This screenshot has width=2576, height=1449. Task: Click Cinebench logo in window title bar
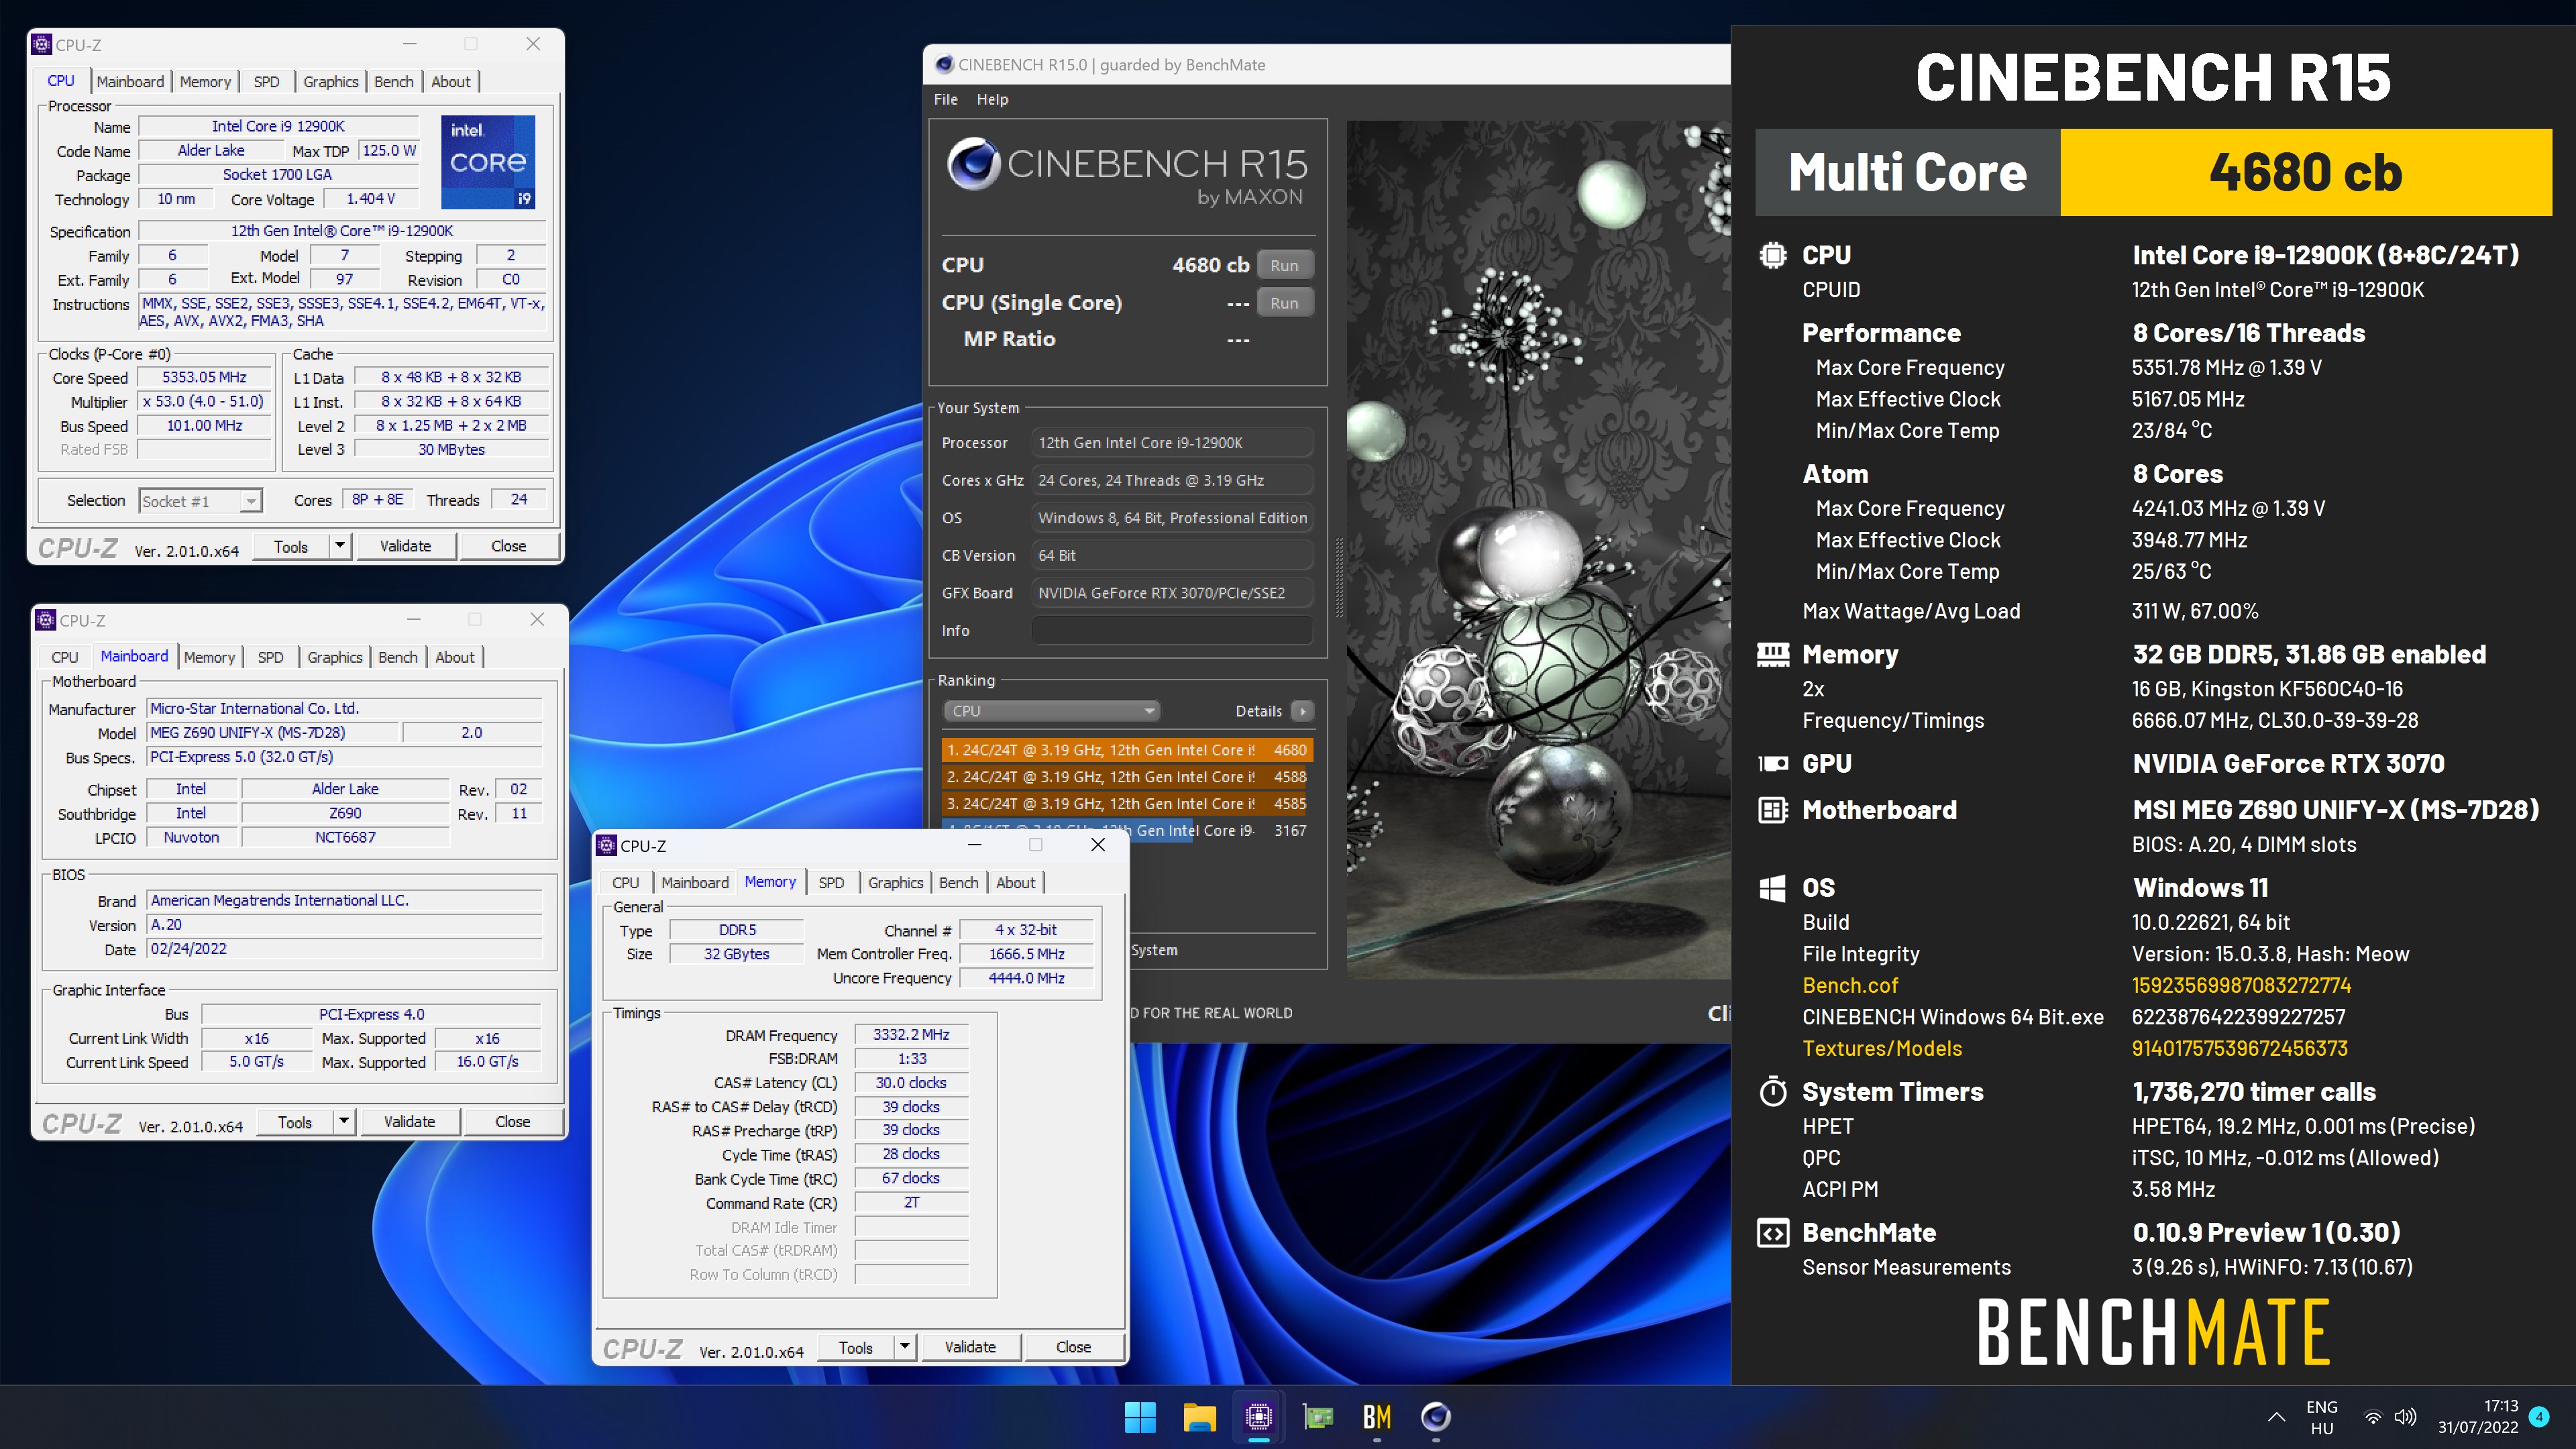click(944, 65)
